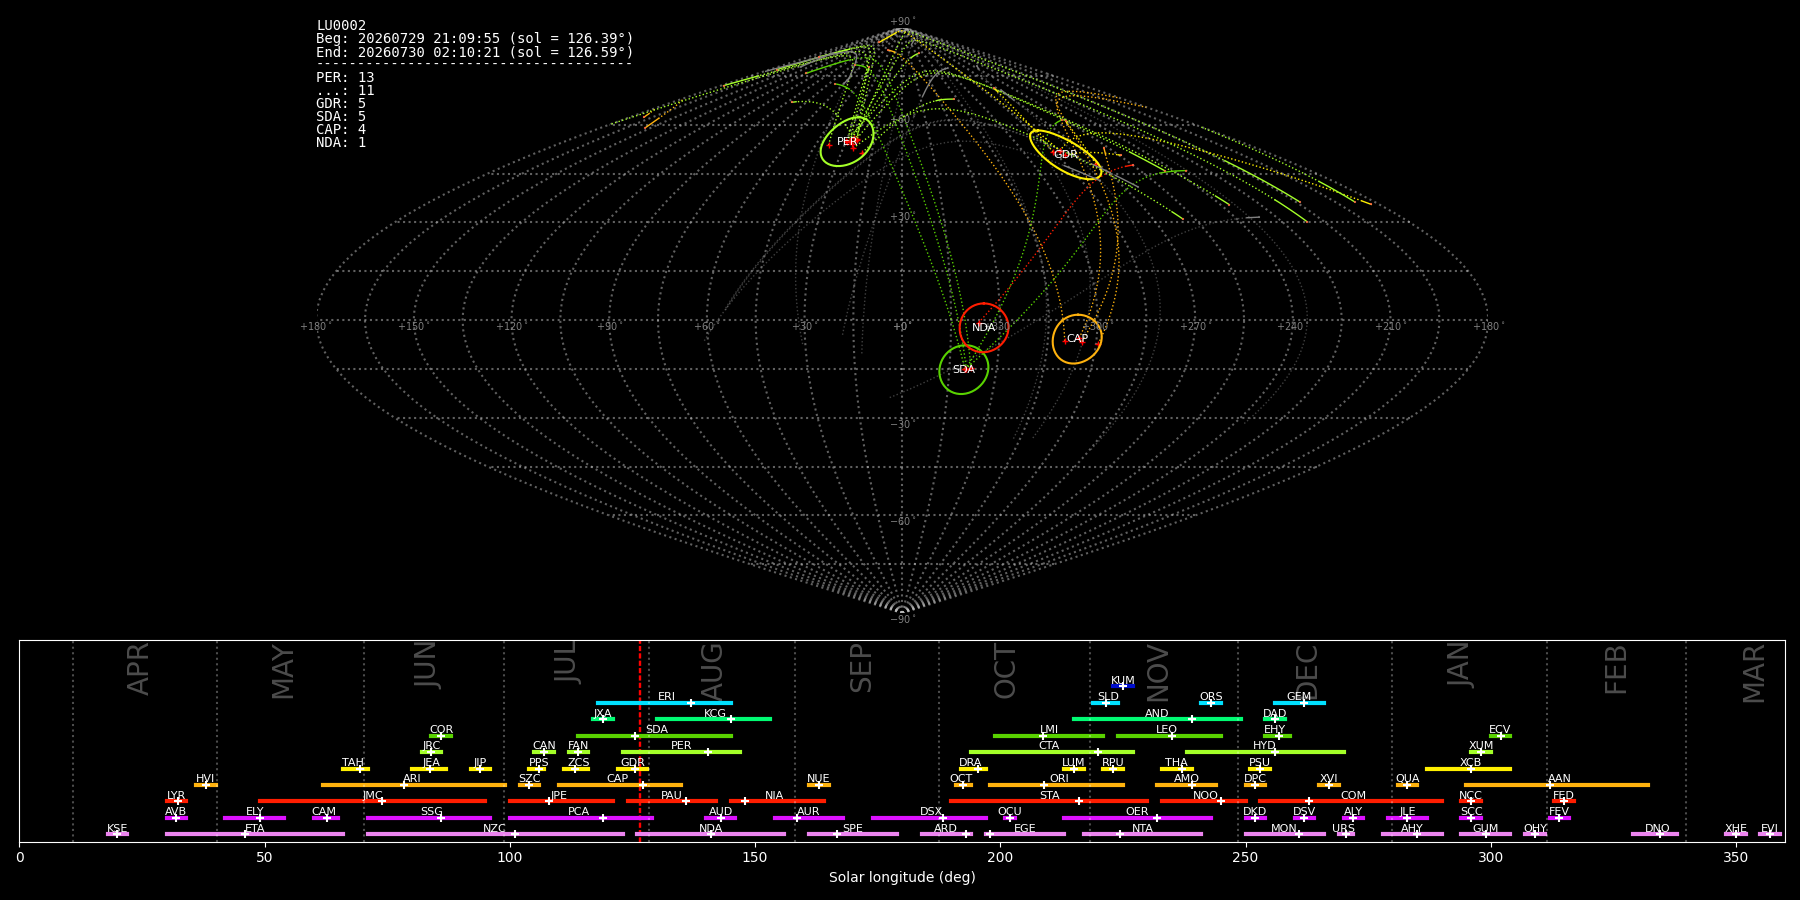Screen dimensions: 1800x900
Task: Select the orange CAP radiant circle on map
Action: 1077,339
